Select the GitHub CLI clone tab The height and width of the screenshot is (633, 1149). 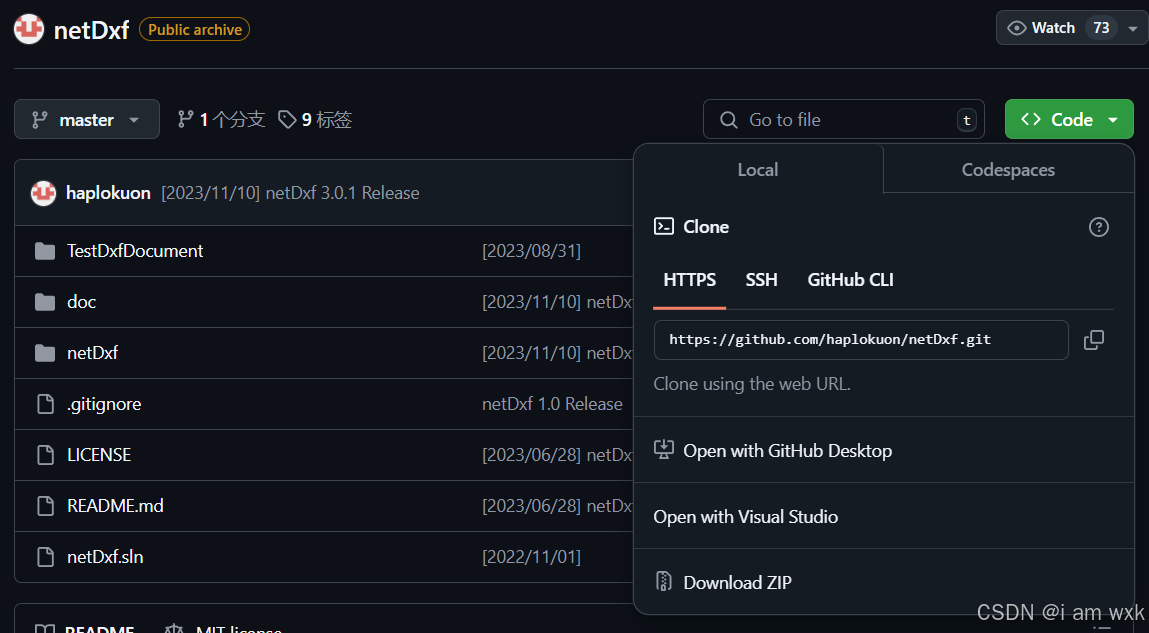851,280
